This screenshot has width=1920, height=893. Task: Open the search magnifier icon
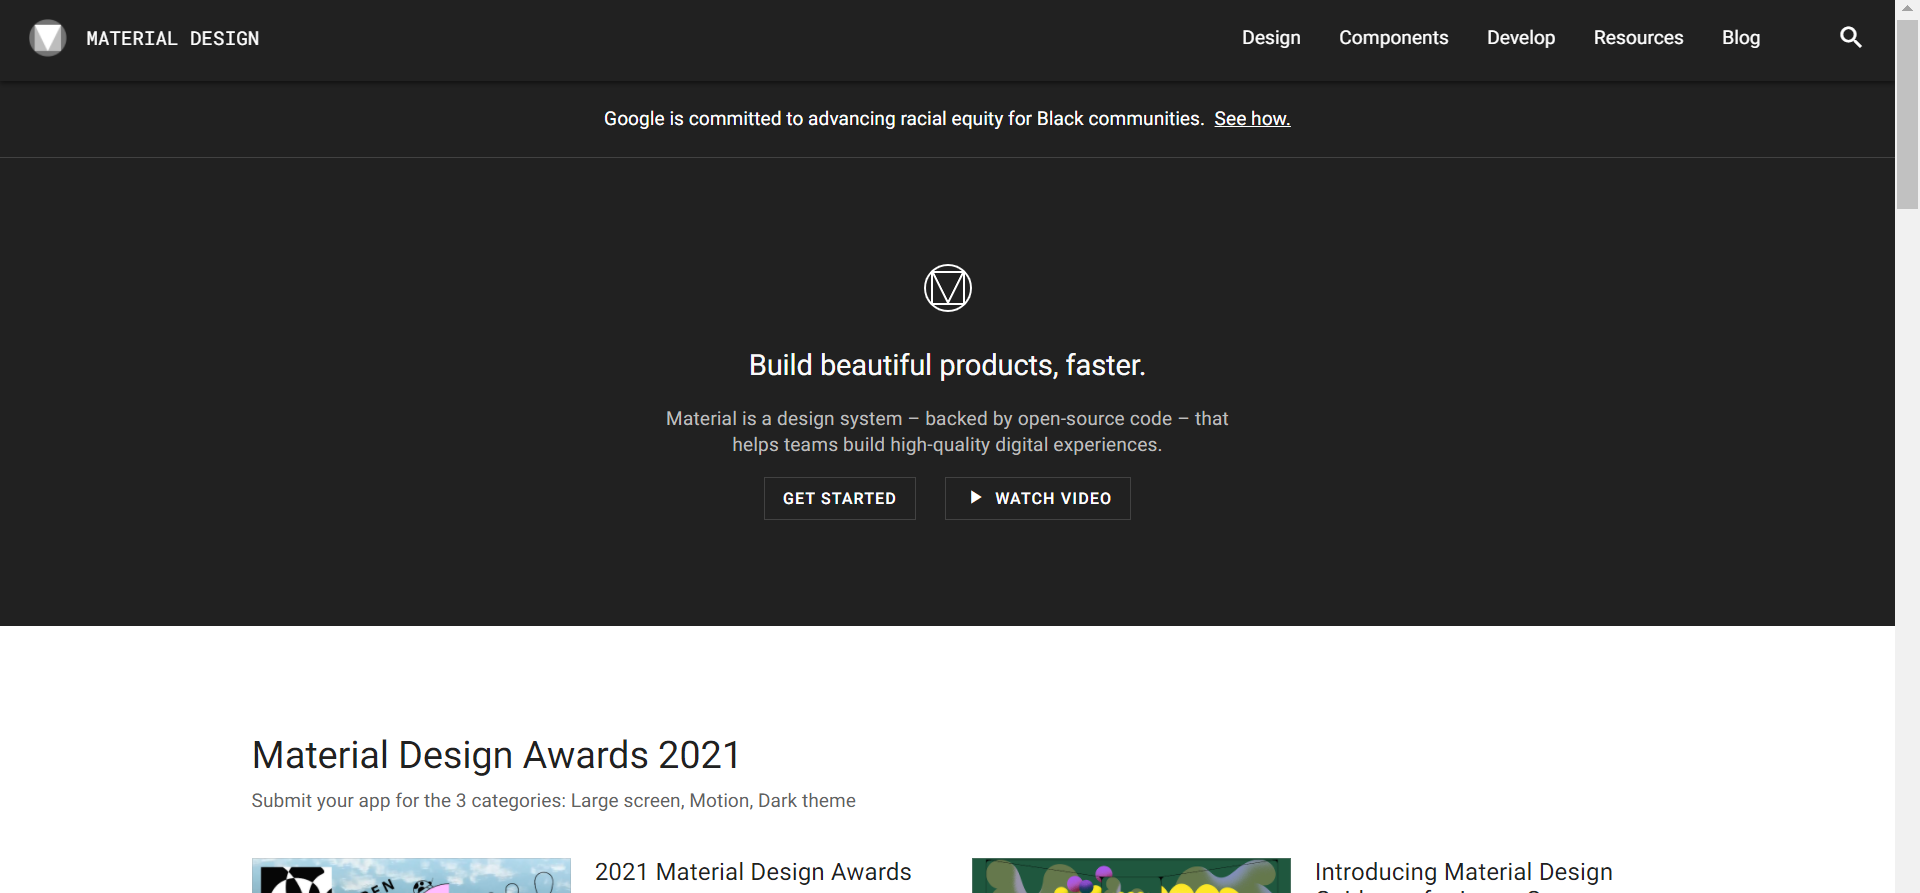pos(1851,38)
